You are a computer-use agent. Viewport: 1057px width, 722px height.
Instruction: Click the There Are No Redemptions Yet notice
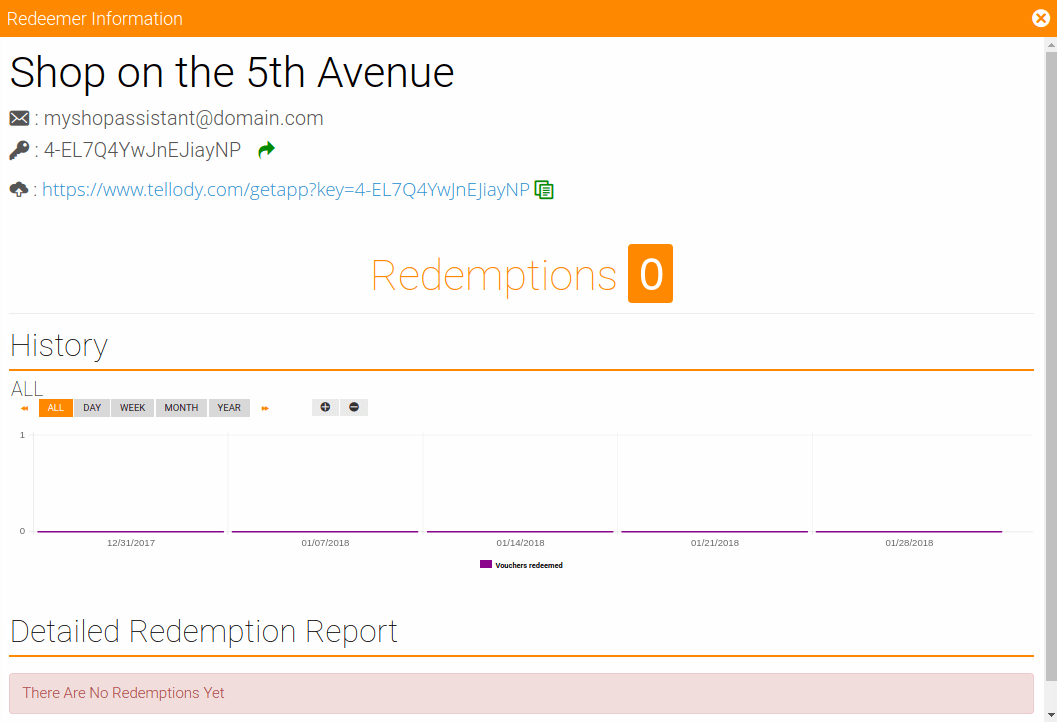click(x=521, y=693)
